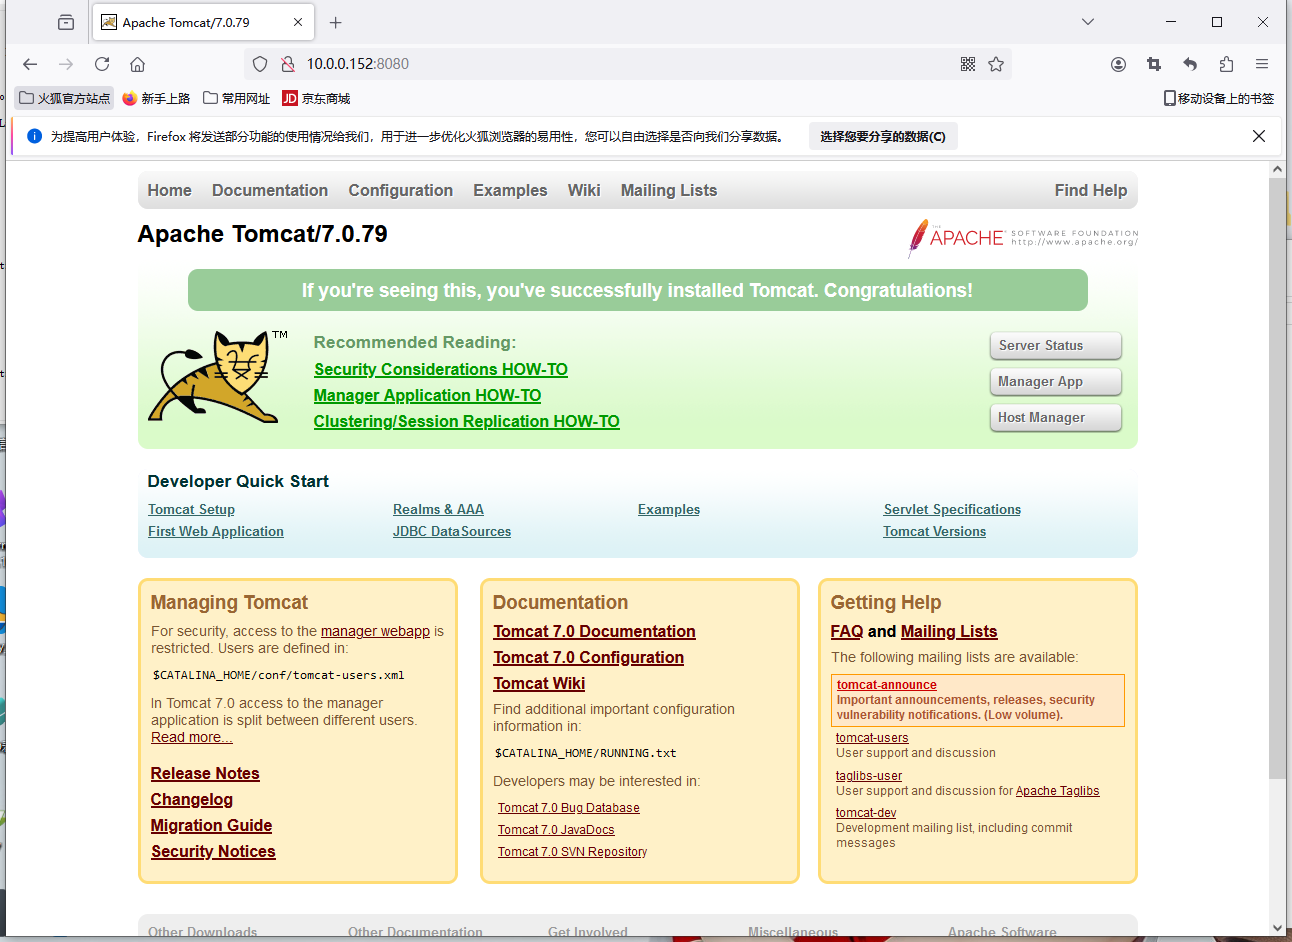Open Tomcat 7.0 Documentation link
1292x942 pixels.
pyautogui.click(x=594, y=632)
